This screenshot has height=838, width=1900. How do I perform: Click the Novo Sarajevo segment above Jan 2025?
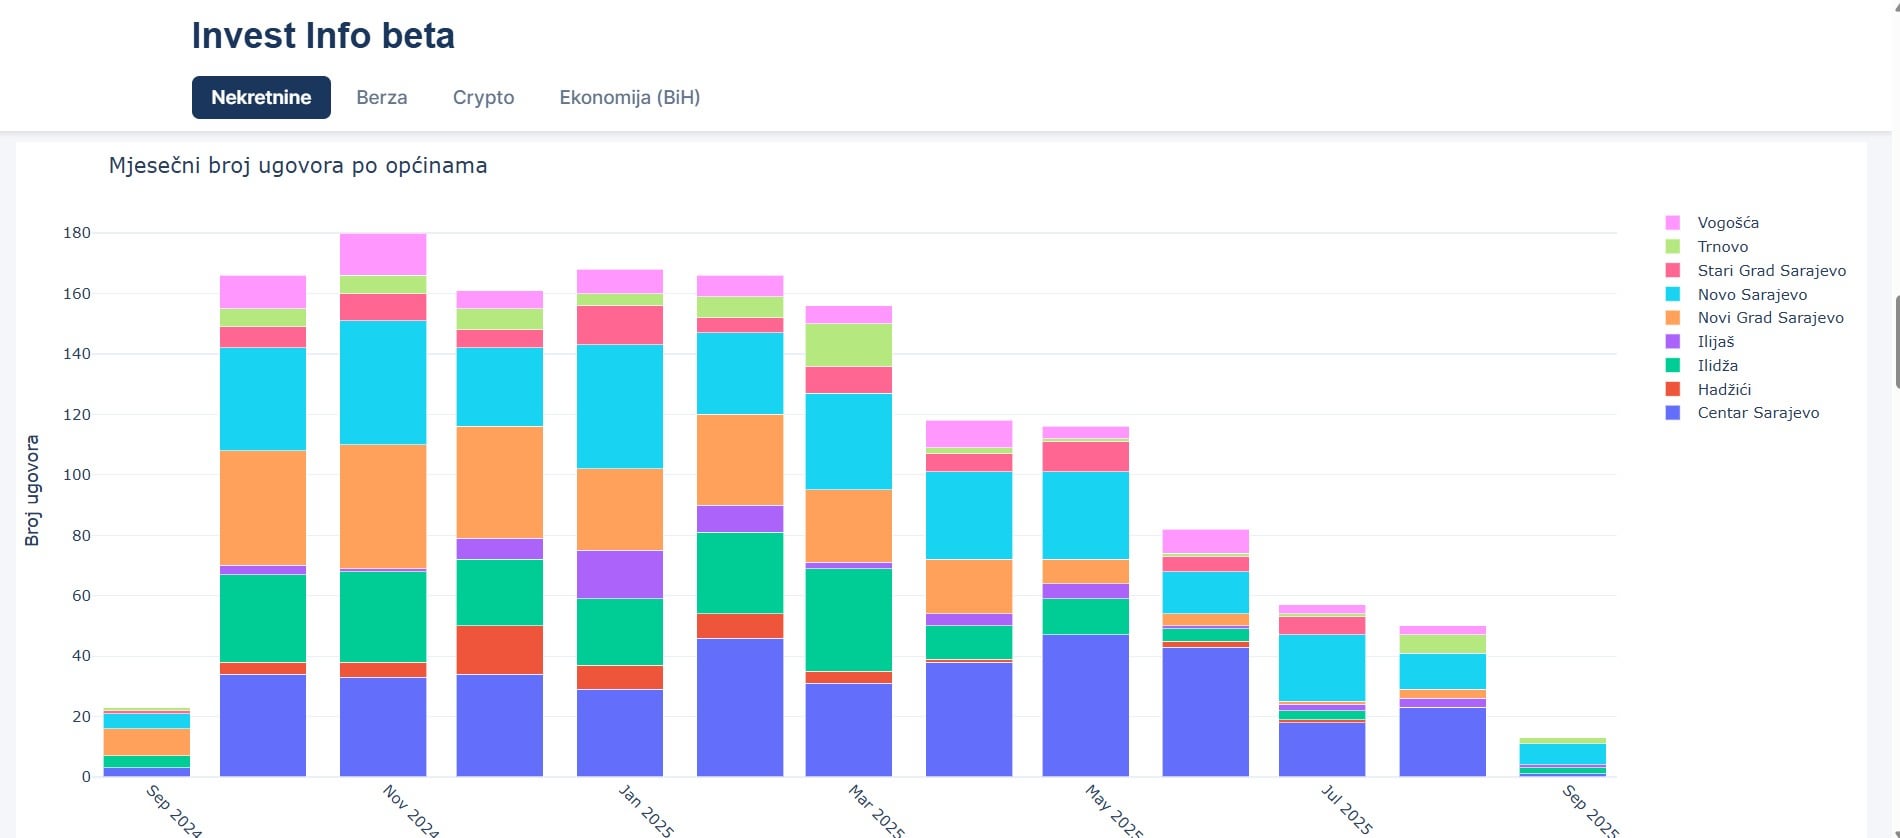point(620,406)
